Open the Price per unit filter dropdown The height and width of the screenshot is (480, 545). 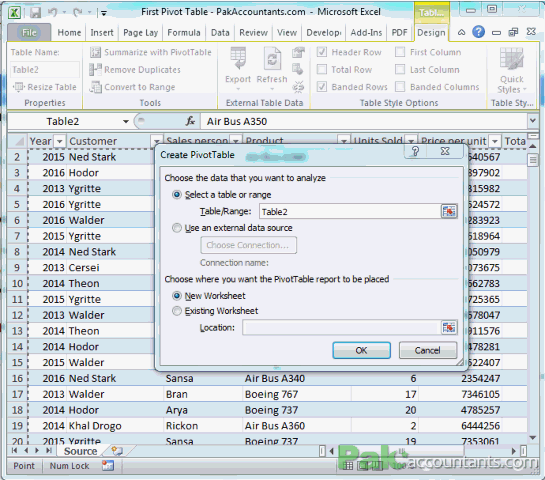coord(495,141)
